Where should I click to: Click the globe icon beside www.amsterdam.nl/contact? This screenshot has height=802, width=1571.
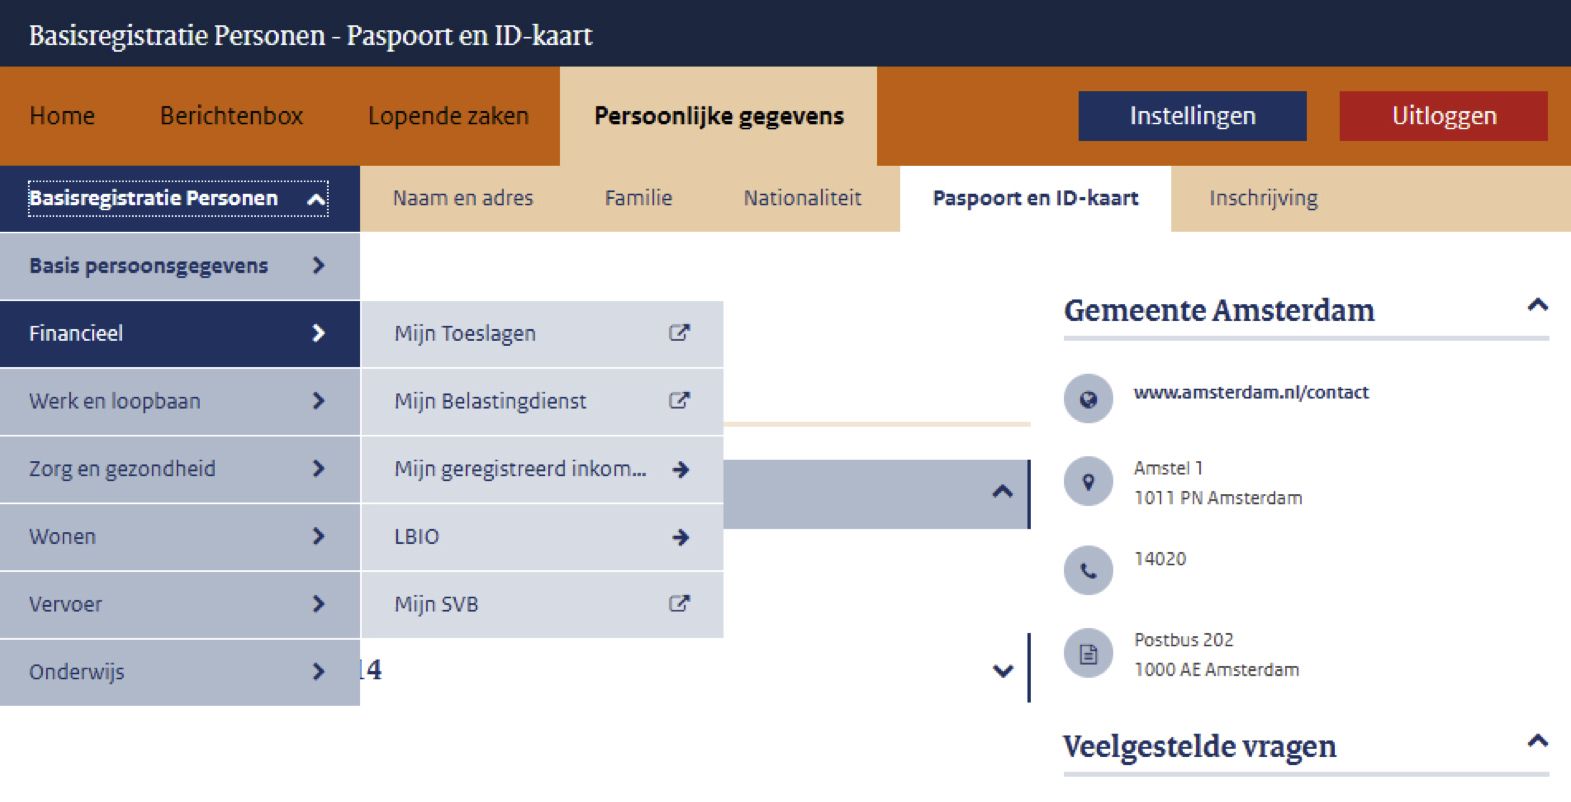pos(1088,399)
